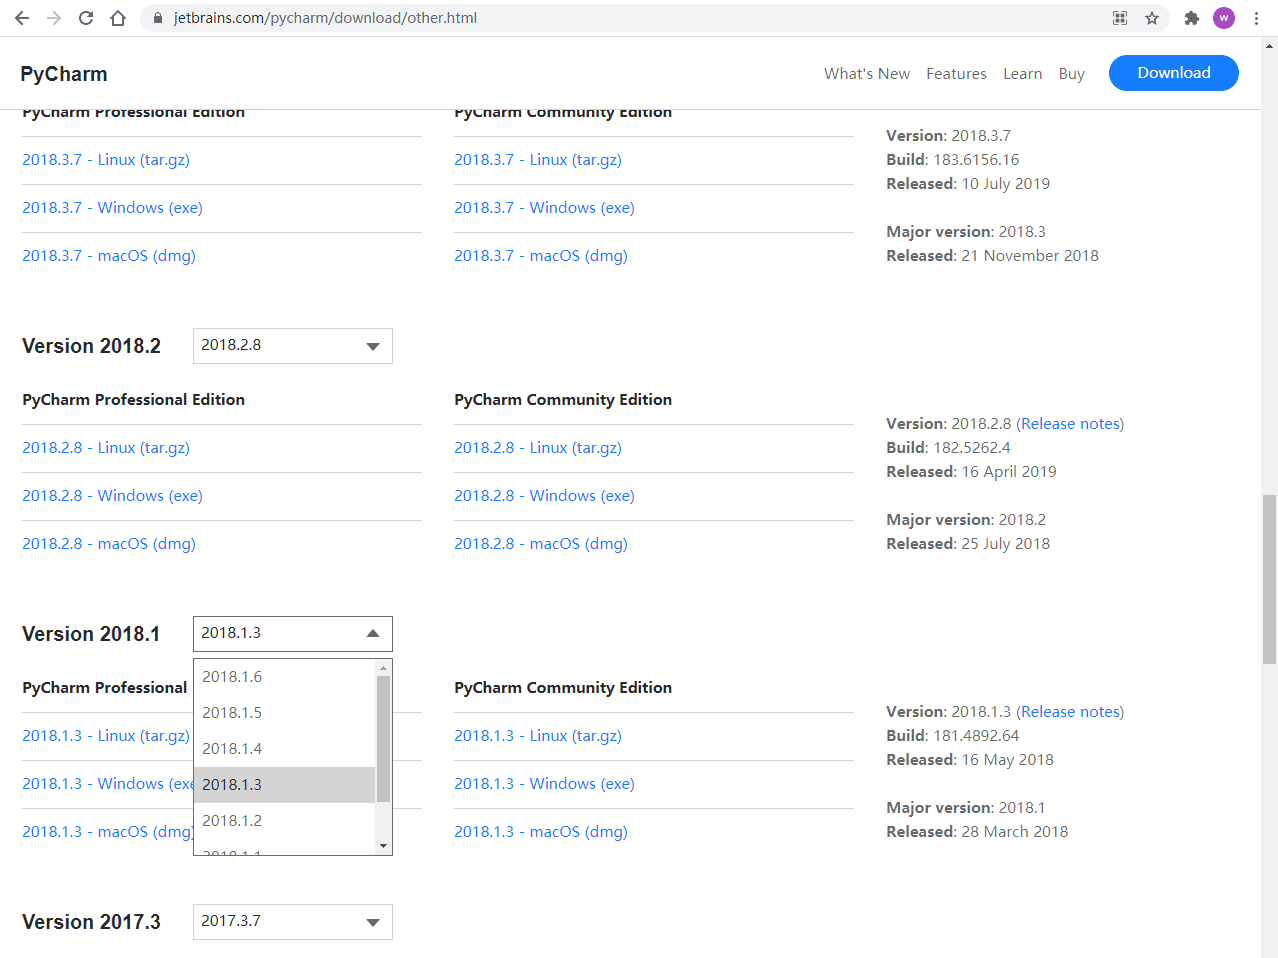Screen dimensions: 1278x958
Task: Download Community 2018.3.7 Windows exe
Action: (x=544, y=208)
